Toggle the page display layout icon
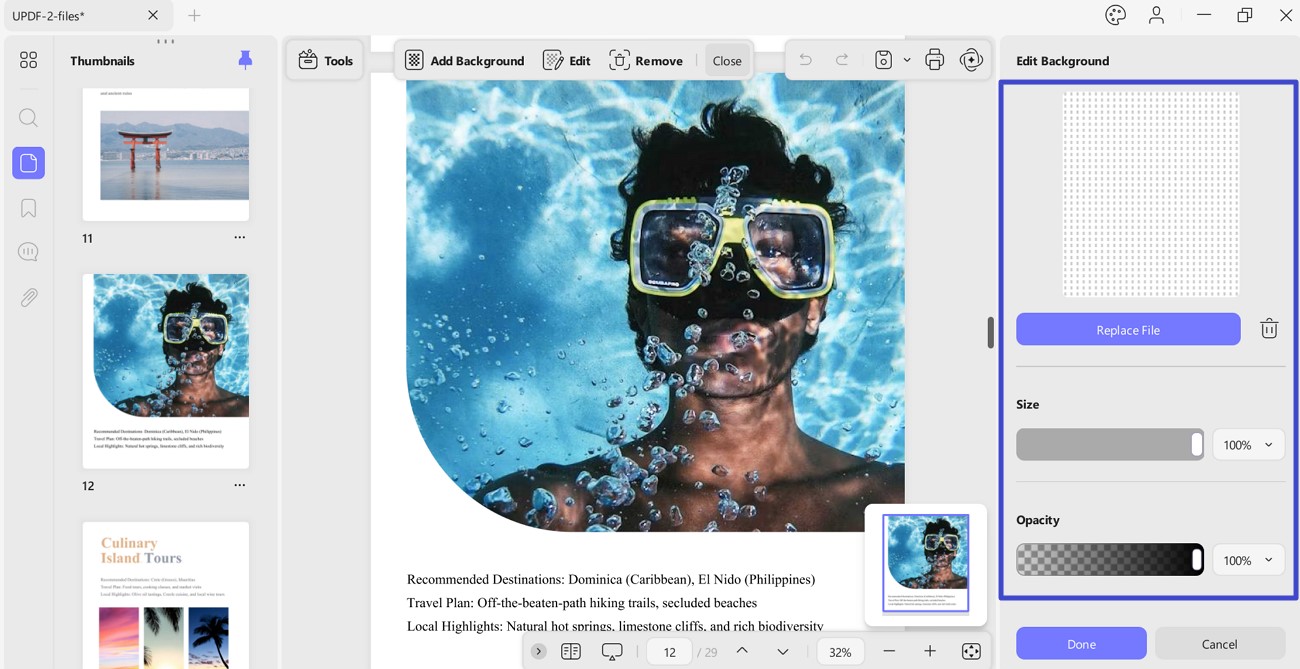 [571, 651]
